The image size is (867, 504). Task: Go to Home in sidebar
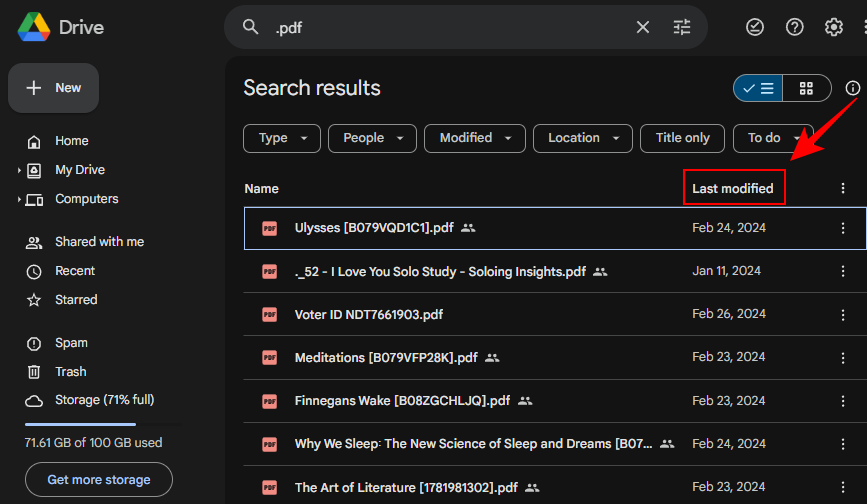tap(72, 141)
